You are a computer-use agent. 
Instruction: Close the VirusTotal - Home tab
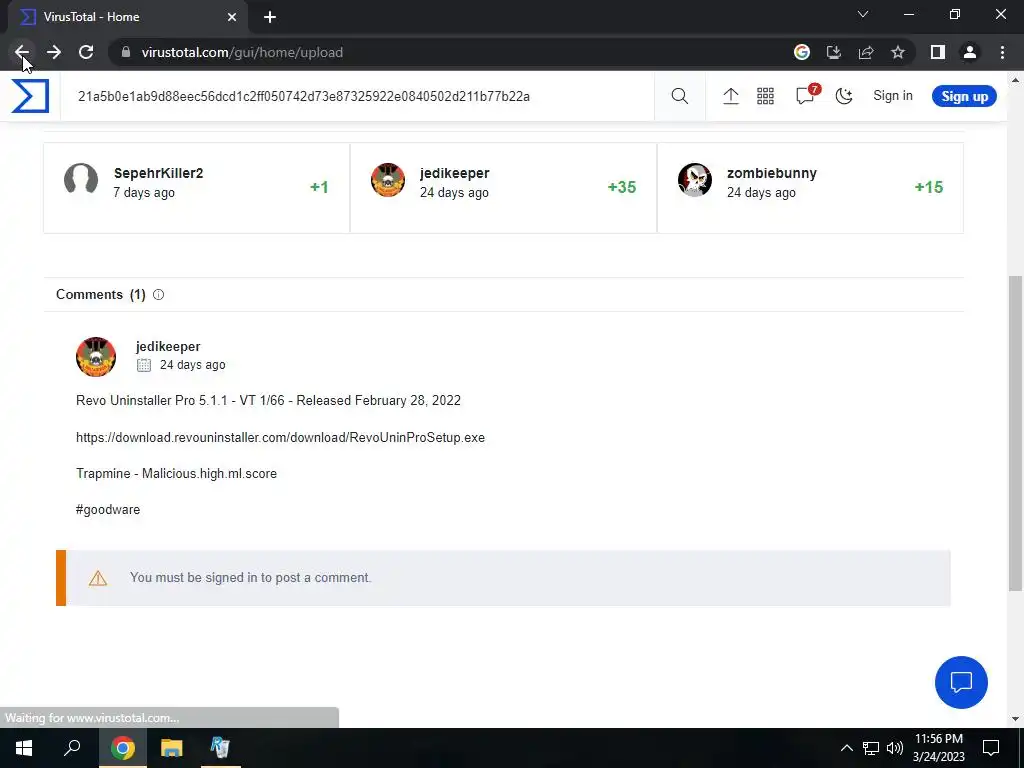pyautogui.click(x=232, y=17)
